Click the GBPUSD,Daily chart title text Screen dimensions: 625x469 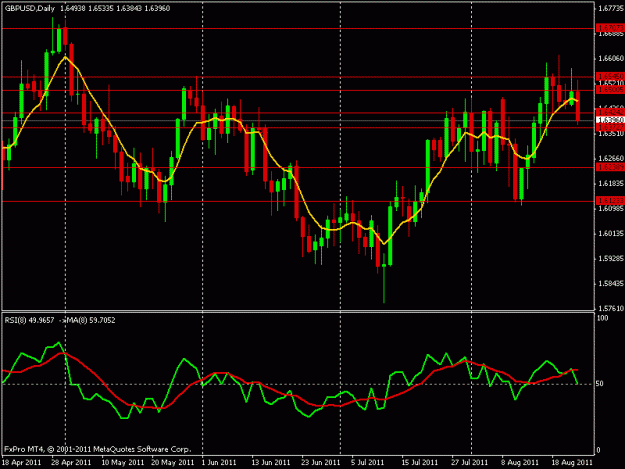click(29, 8)
